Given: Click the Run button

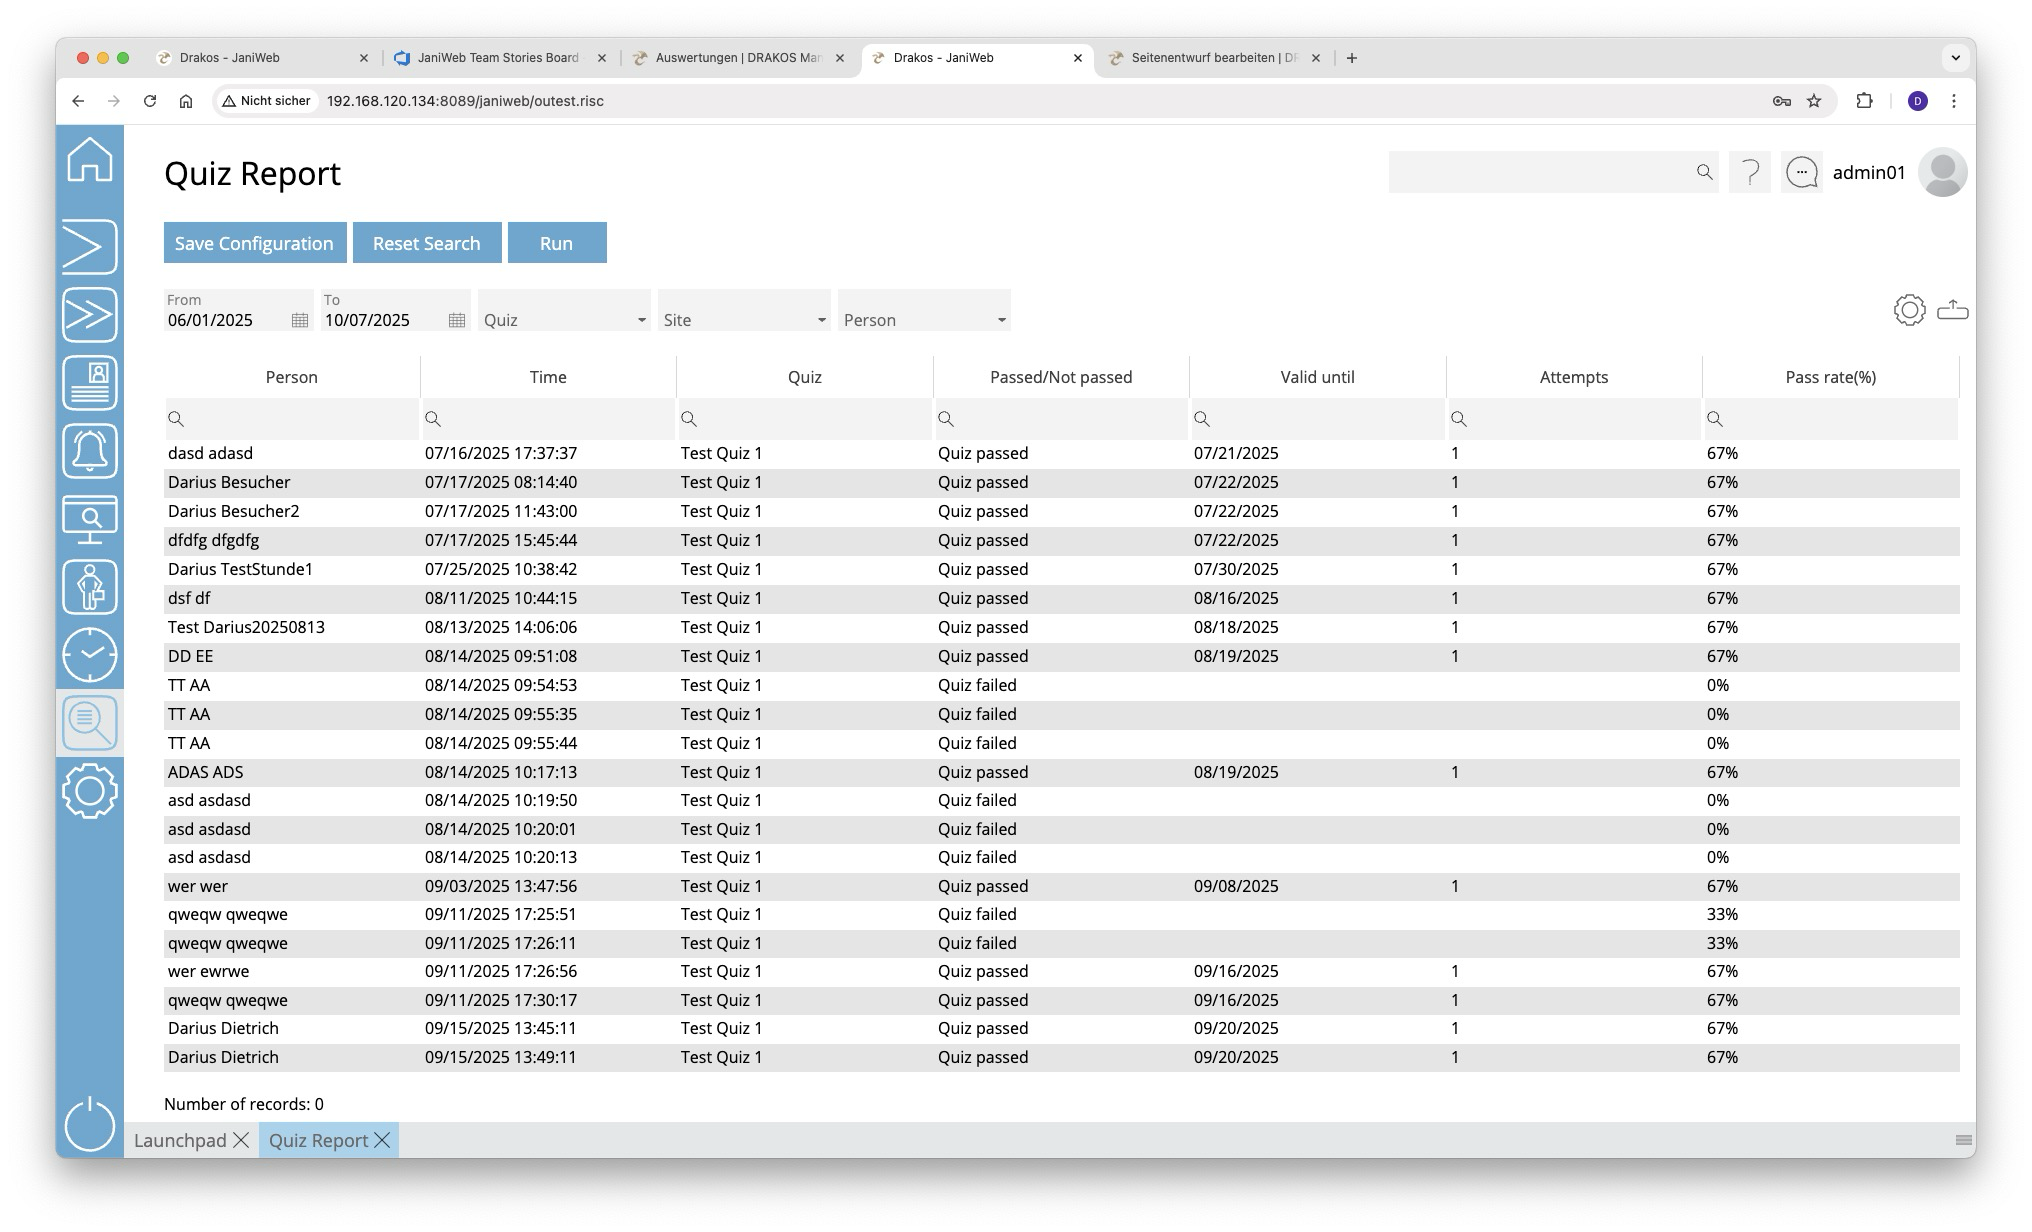Looking at the screenshot, I should pyautogui.click(x=557, y=243).
